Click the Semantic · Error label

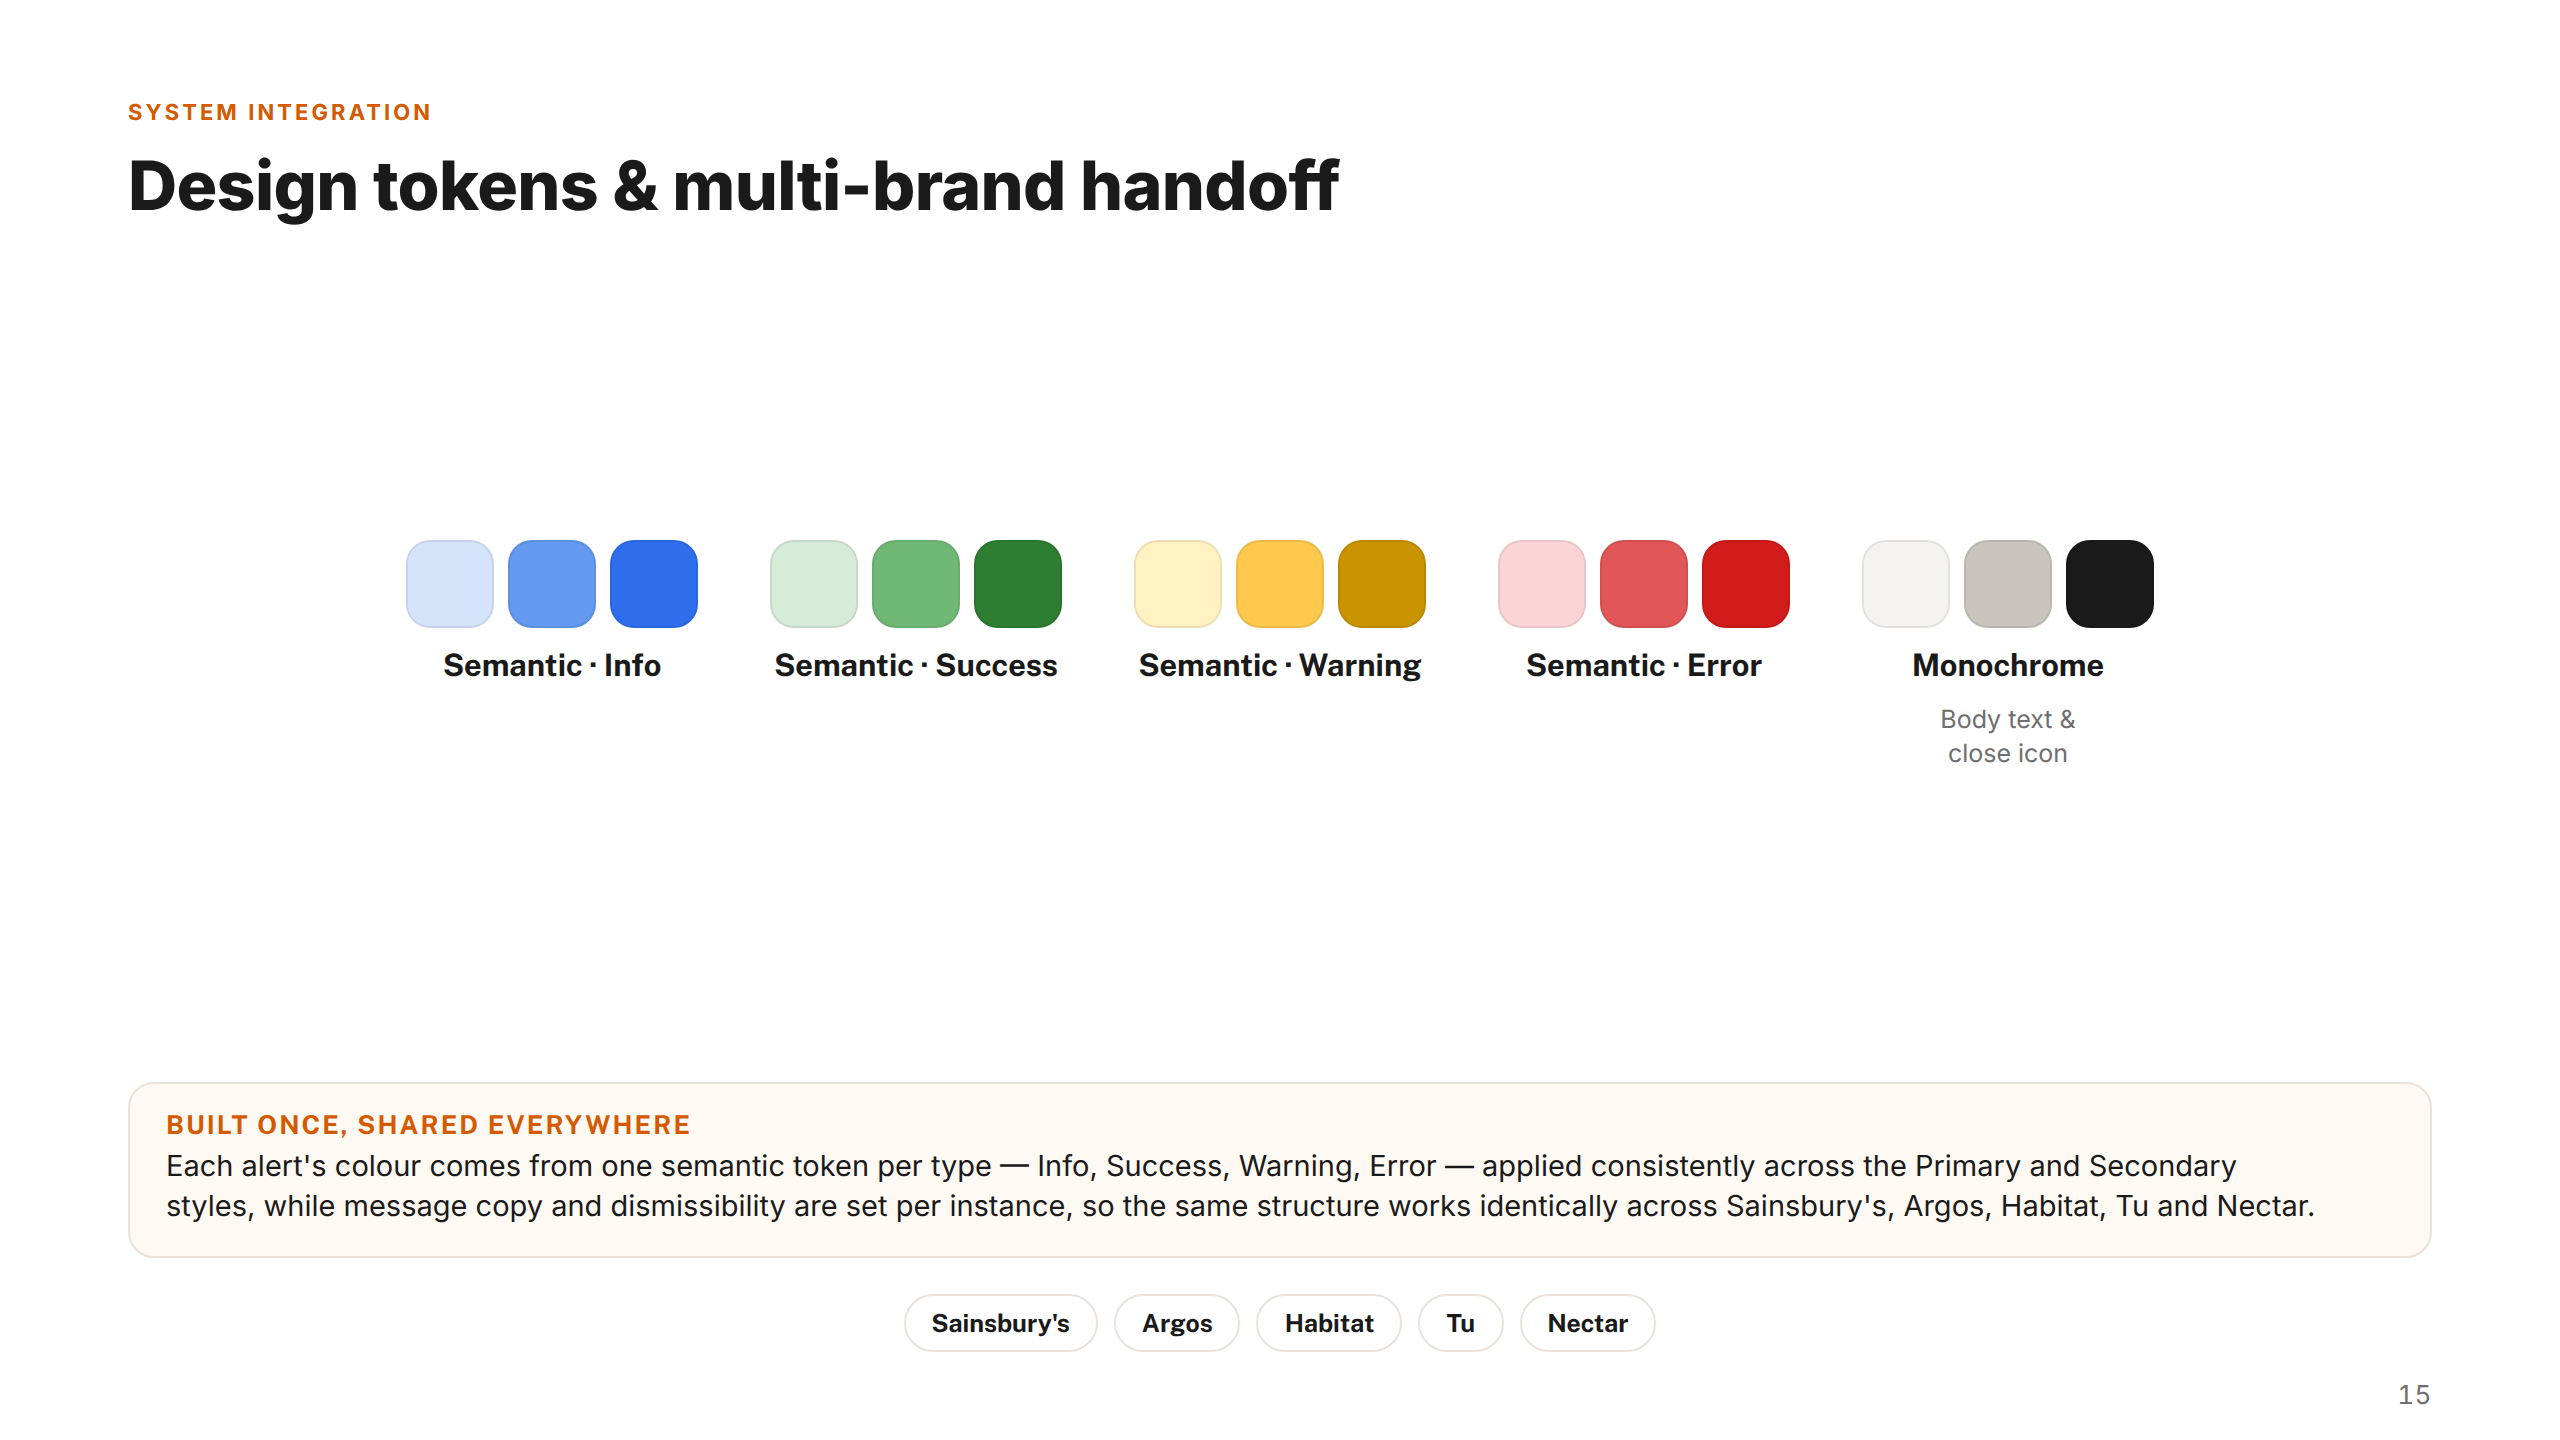(1644, 665)
